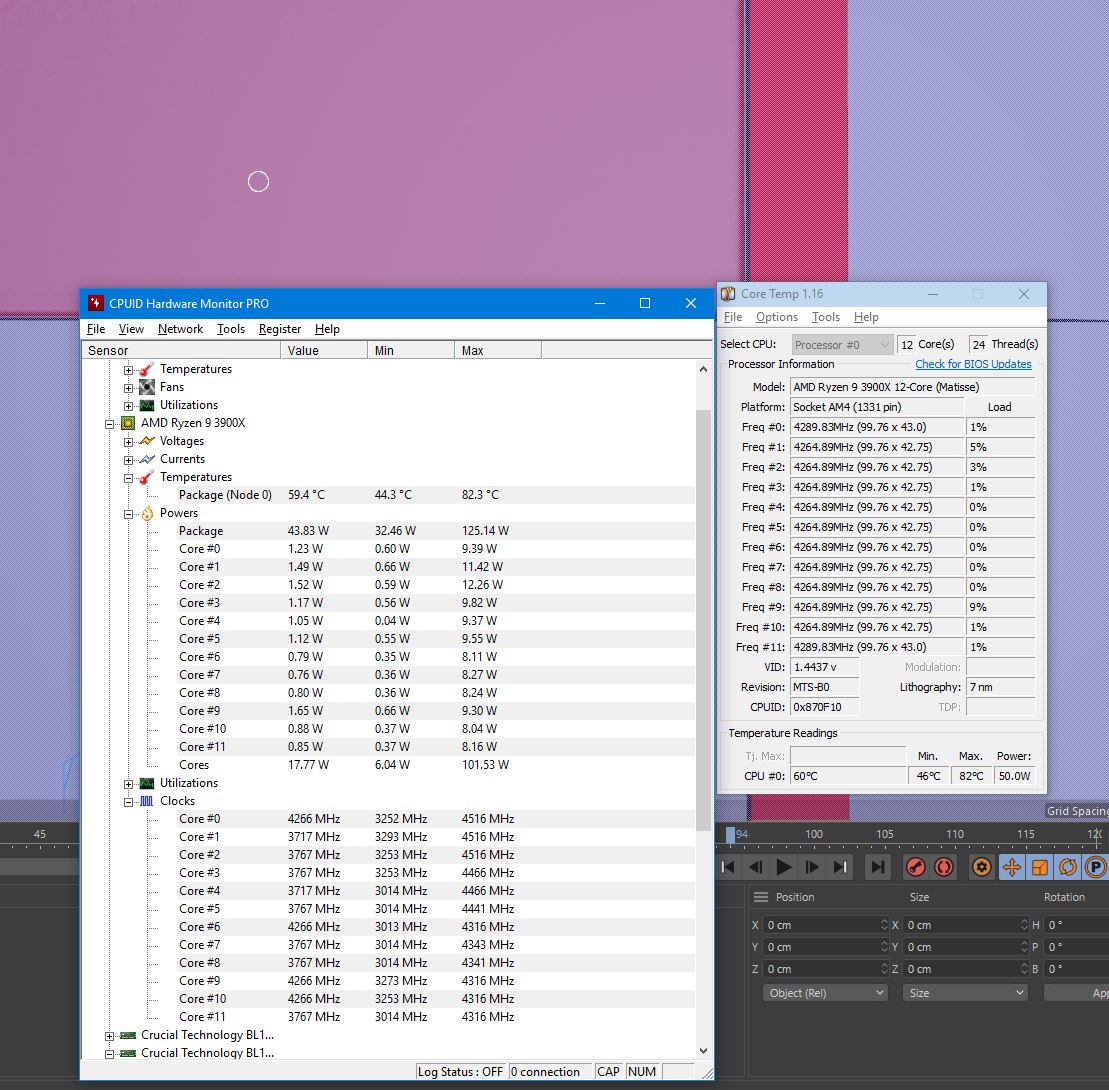Image resolution: width=1109 pixels, height=1090 pixels.
Task: Click the Position Z field stepper arrows
Action: coord(884,969)
